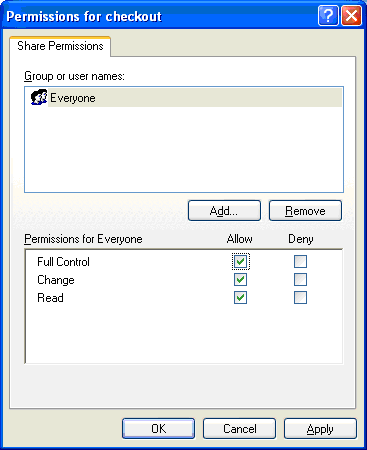Click the Everyone group users icon
The width and height of the screenshot is (367, 450).
tap(39, 97)
